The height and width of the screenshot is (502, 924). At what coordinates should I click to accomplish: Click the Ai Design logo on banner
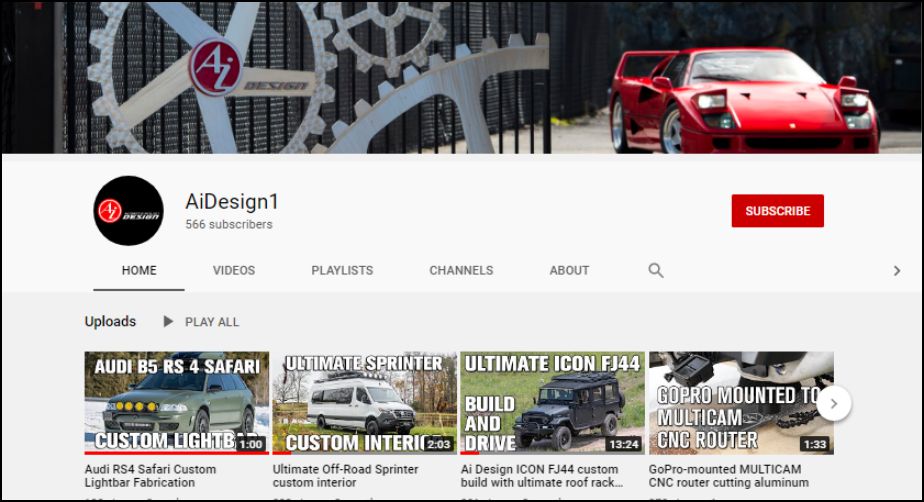217,68
